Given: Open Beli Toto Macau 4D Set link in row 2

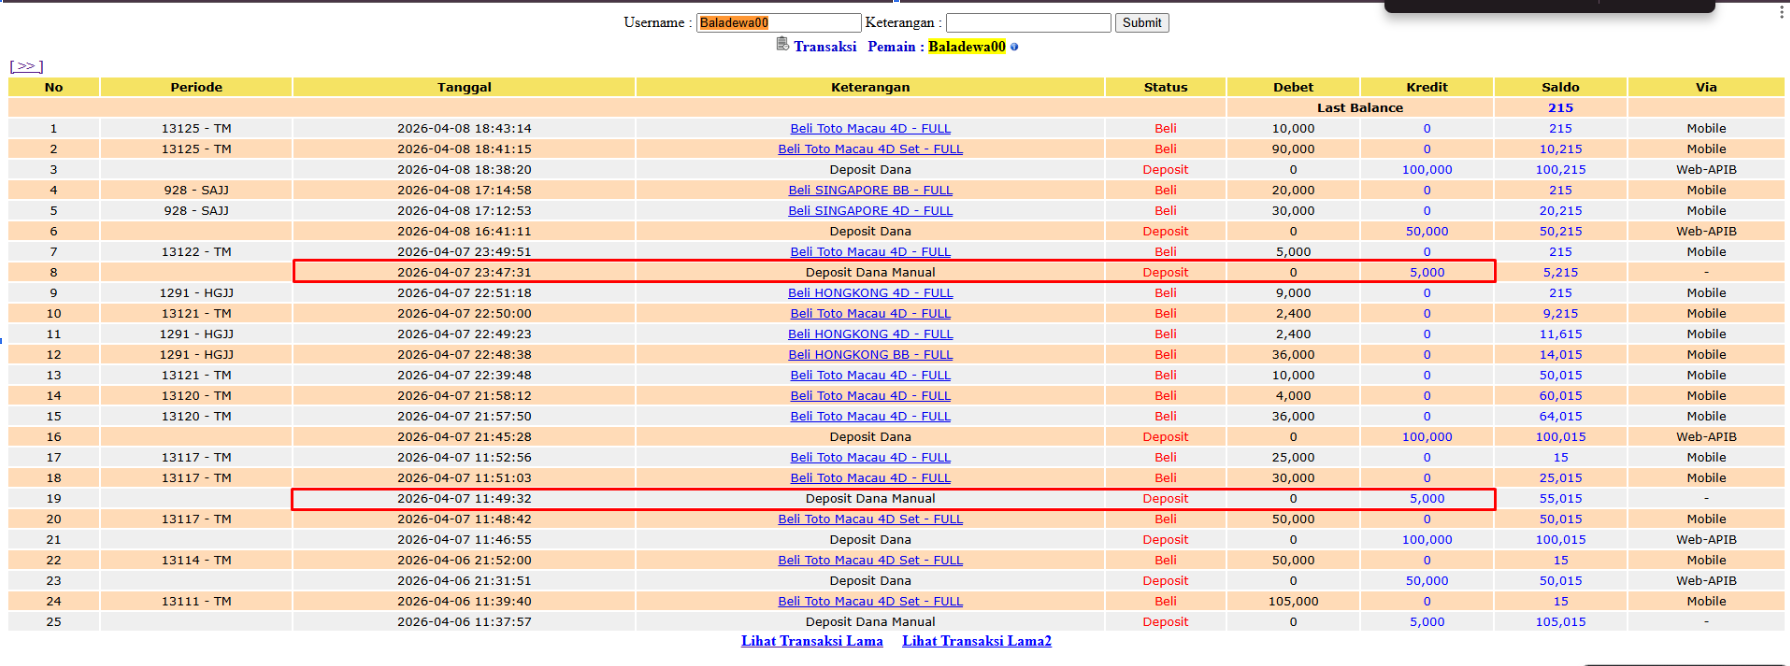Looking at the screenshot, I should pos(870,149).
